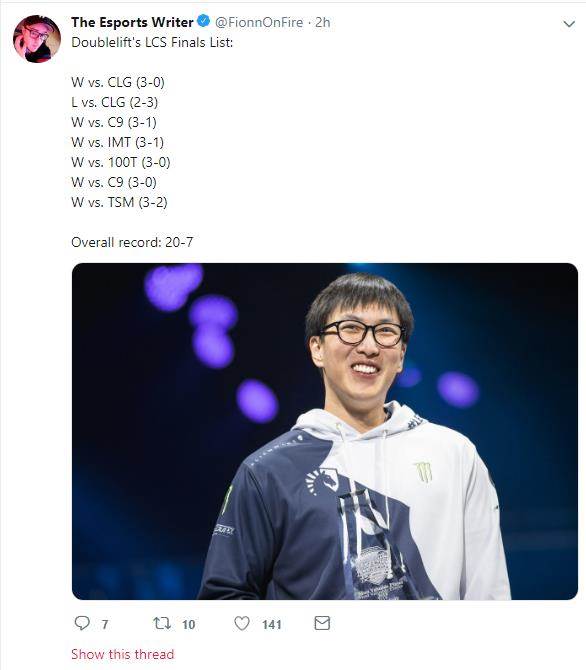Click the blue verified badge
586x670 pixels.
[204, 21]
